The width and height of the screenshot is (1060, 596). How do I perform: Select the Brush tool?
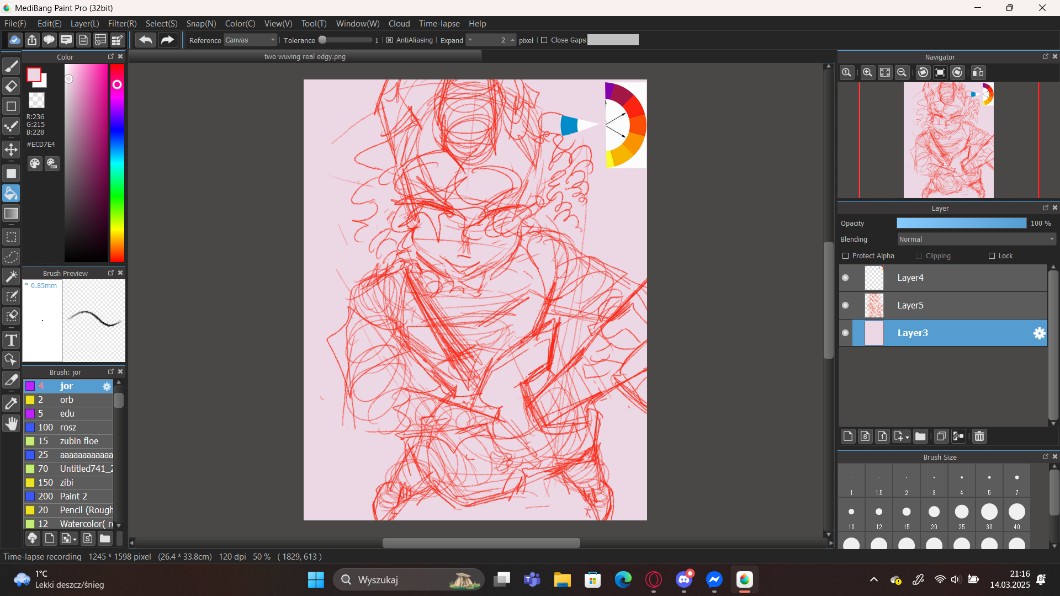11,66
